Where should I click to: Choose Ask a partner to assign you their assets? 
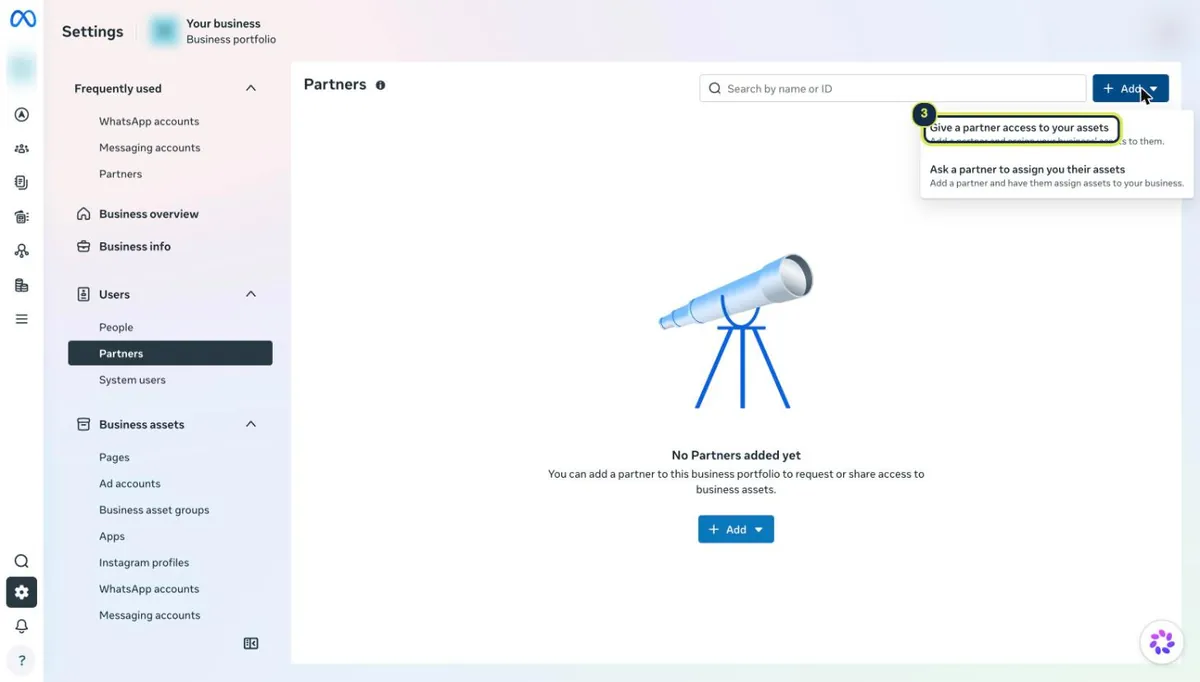point(1056,176)
